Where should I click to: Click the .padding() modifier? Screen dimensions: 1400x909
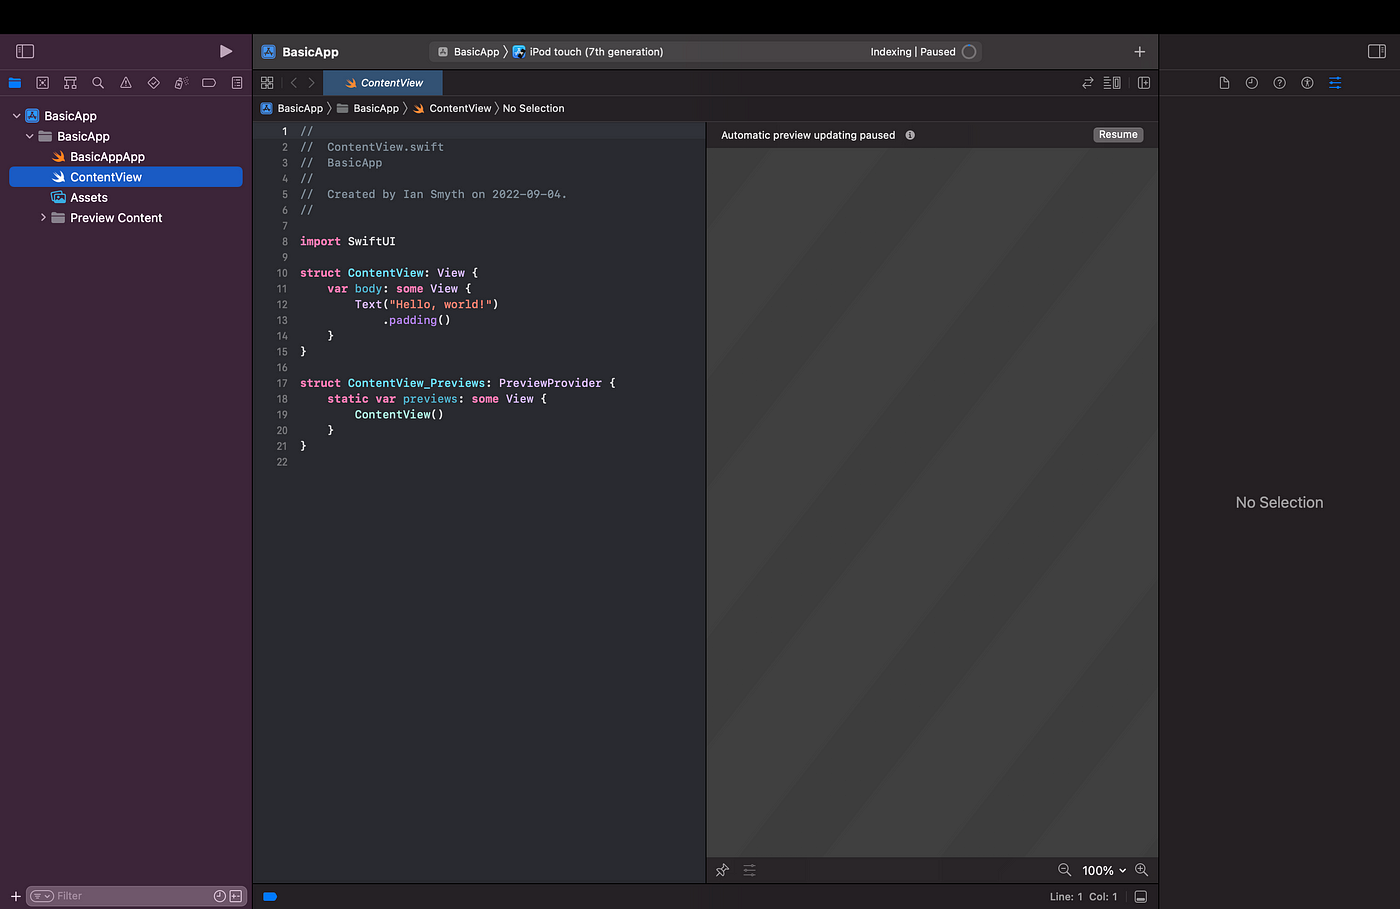pyautogui.click(x=417, y=320)
